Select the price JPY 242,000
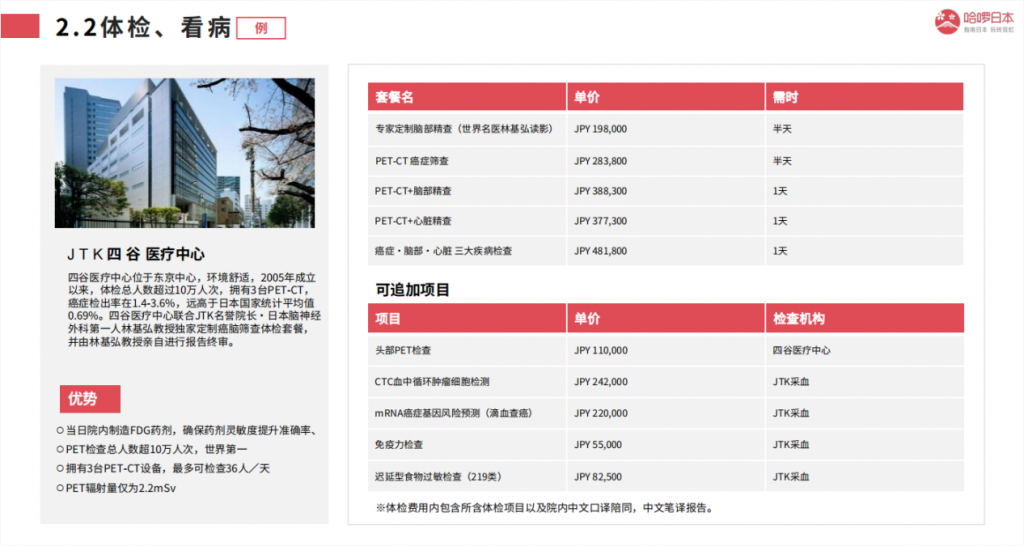1024x546 pixels. [x=601, y=381]
